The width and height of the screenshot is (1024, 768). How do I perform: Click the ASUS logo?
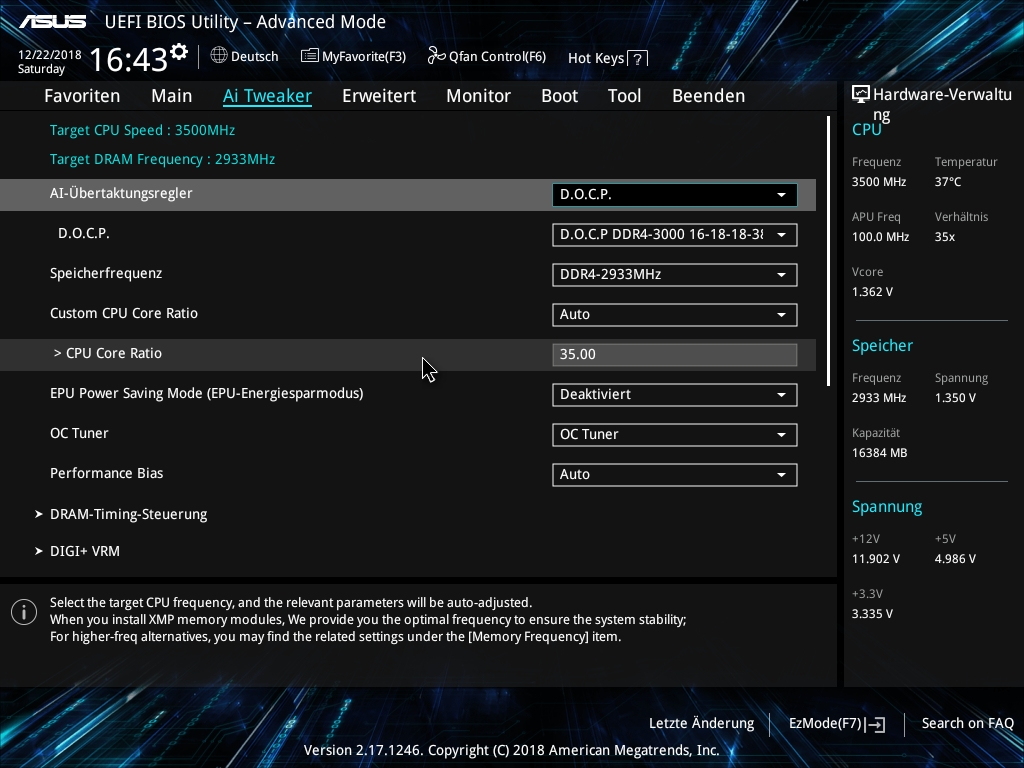[x=52, y=22]
